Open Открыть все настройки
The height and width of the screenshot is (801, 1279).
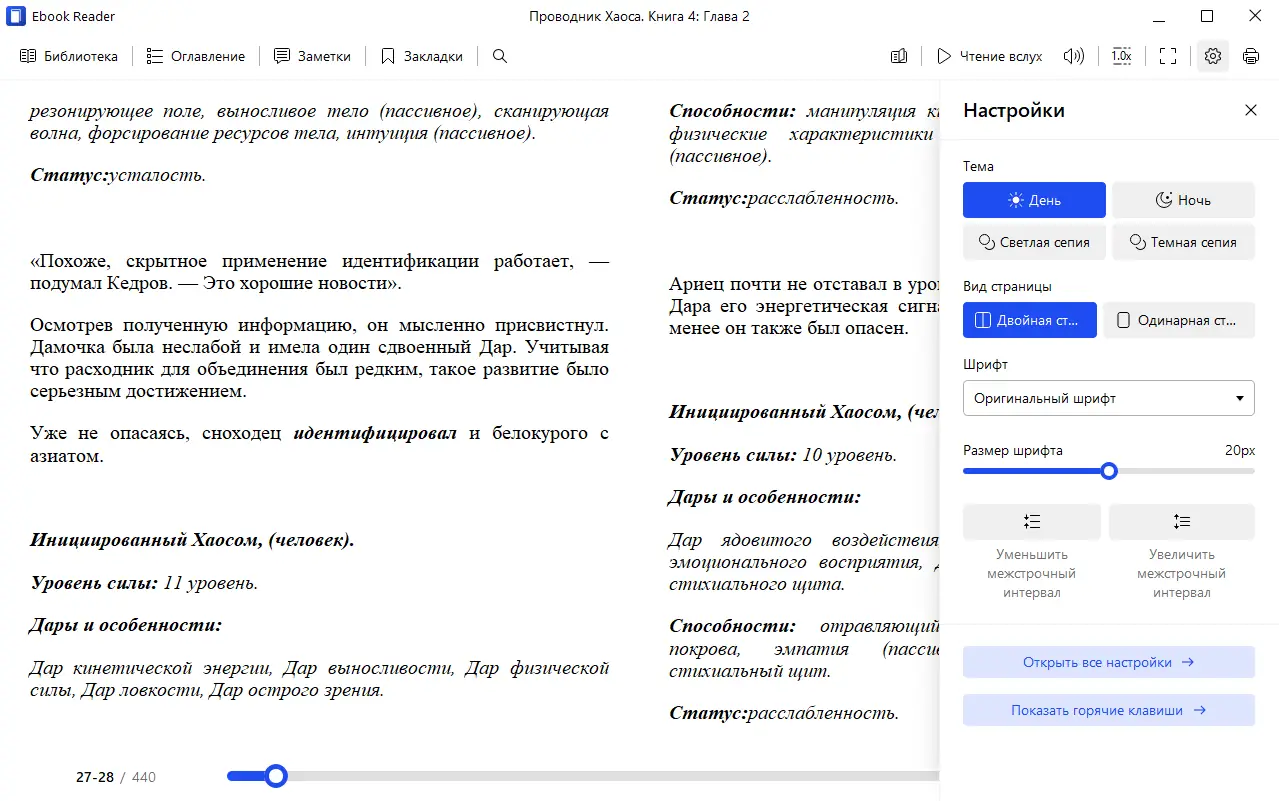coord(1108,661)
